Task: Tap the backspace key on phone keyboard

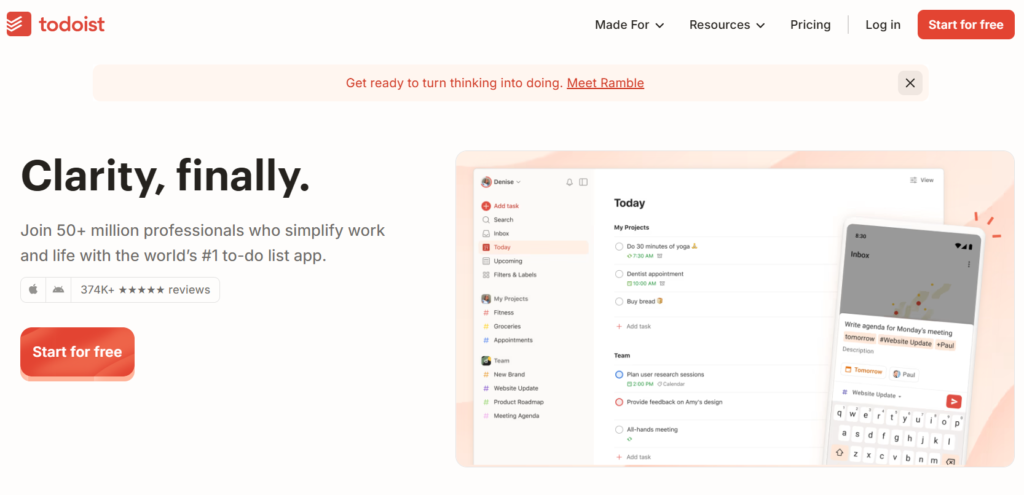Action: [x=950, y=462]
